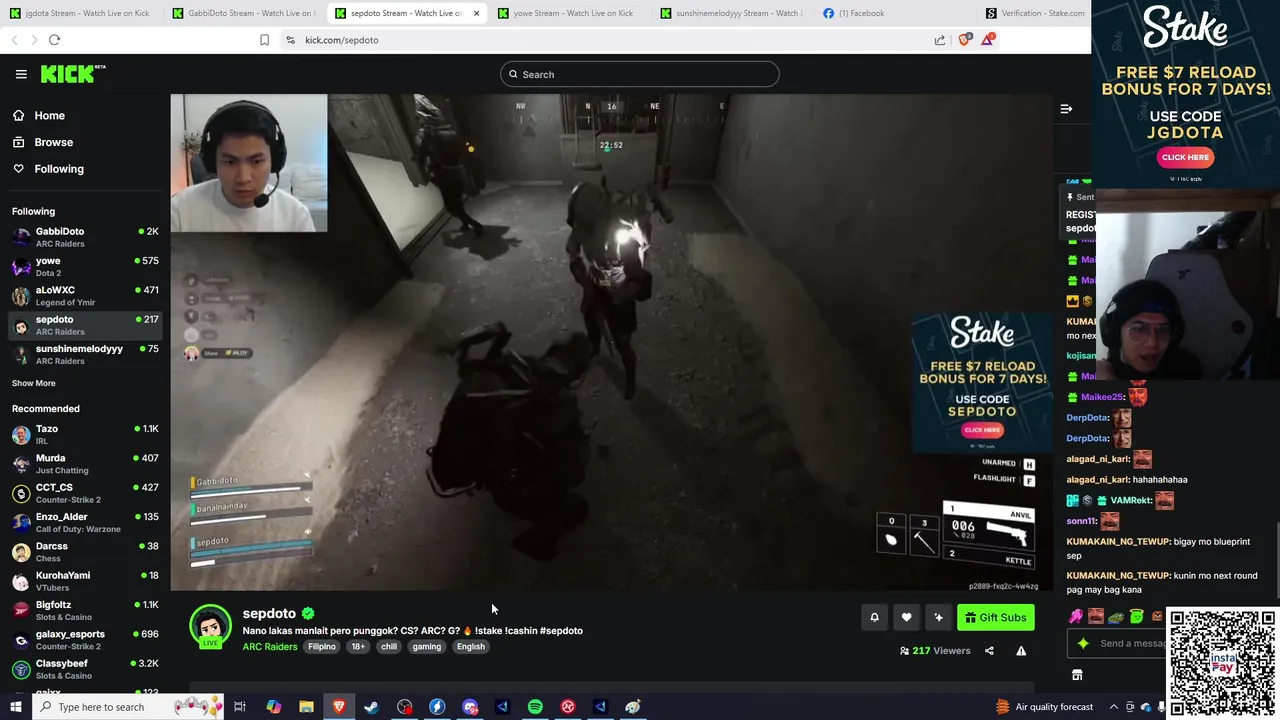Open Air quality forecast widget
1280x720 pixels.
(1044, 707)
